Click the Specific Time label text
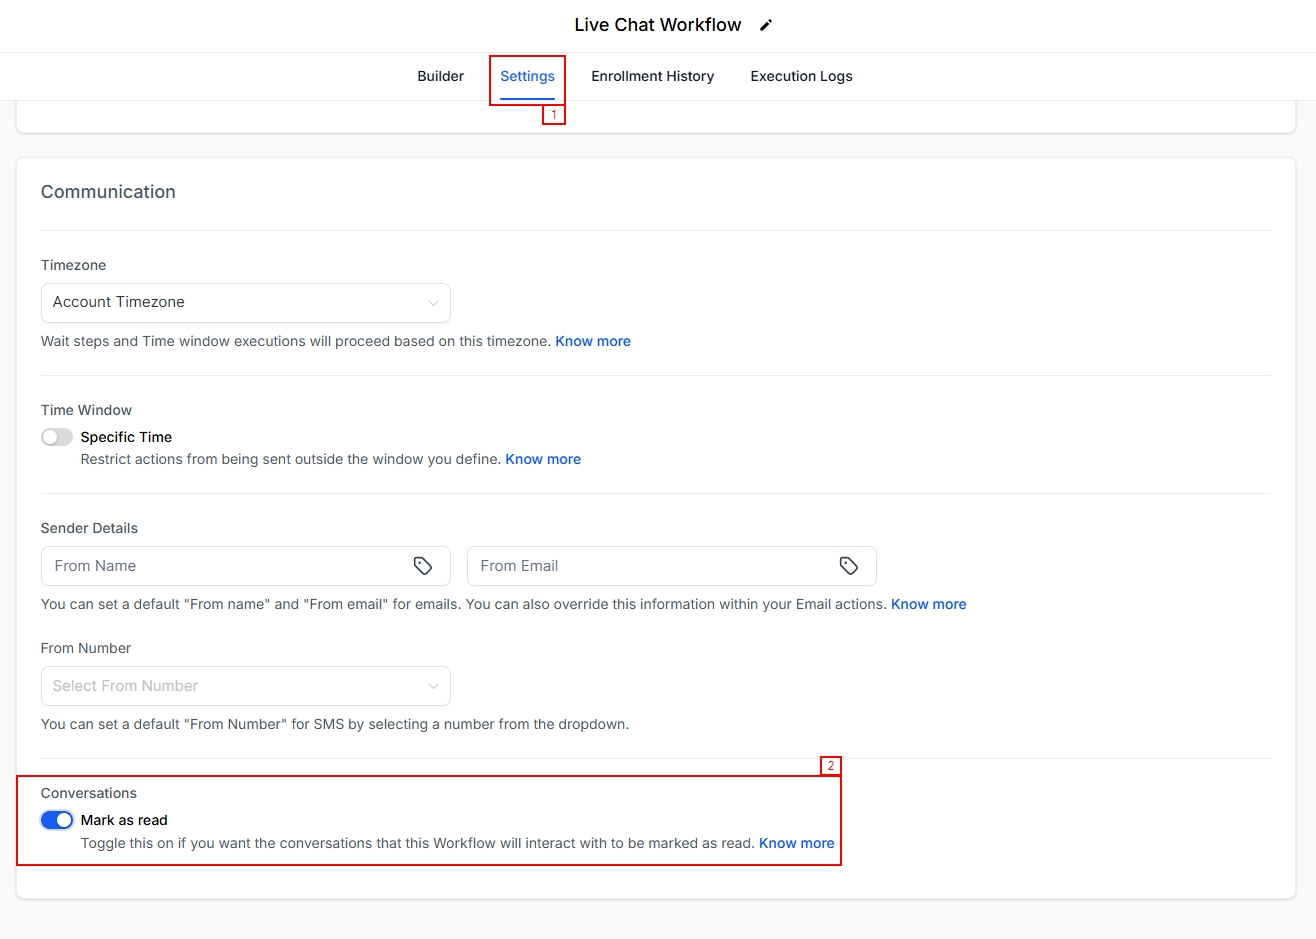Viewport: 1316px width, 939px height. (x=126, y=437)
